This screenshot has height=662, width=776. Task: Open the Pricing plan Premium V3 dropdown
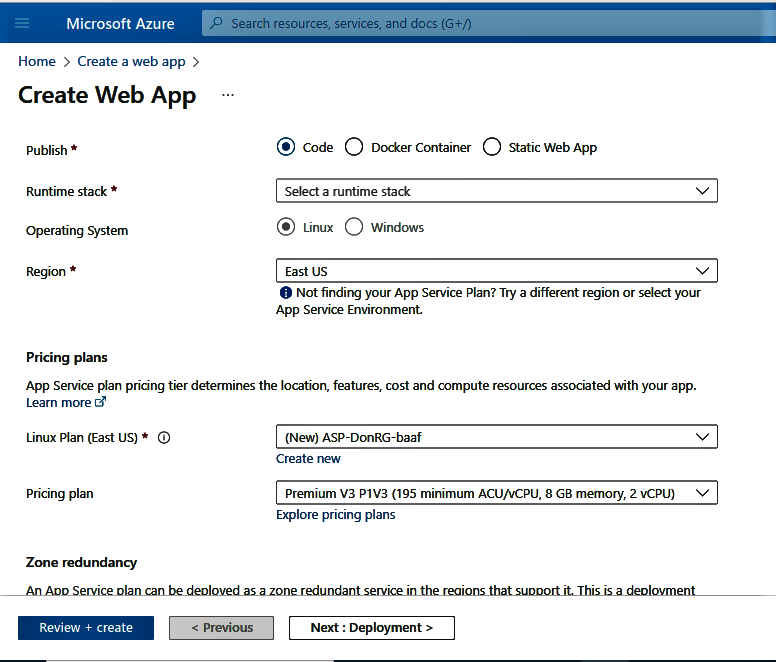click(x=496, y=493)
